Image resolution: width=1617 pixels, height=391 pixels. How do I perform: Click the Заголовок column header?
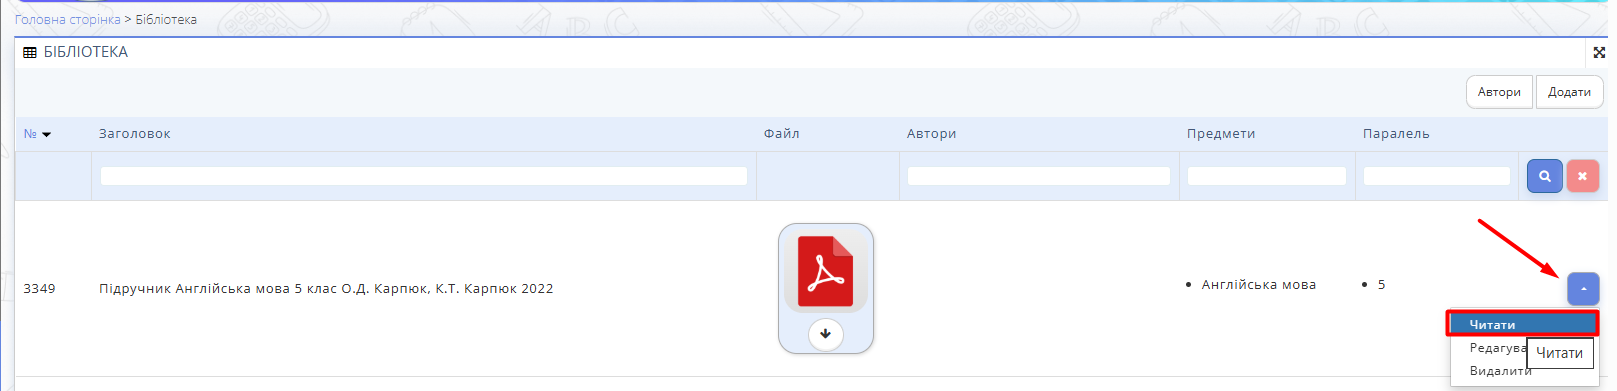pyautogui.click(x=135, y=134)
